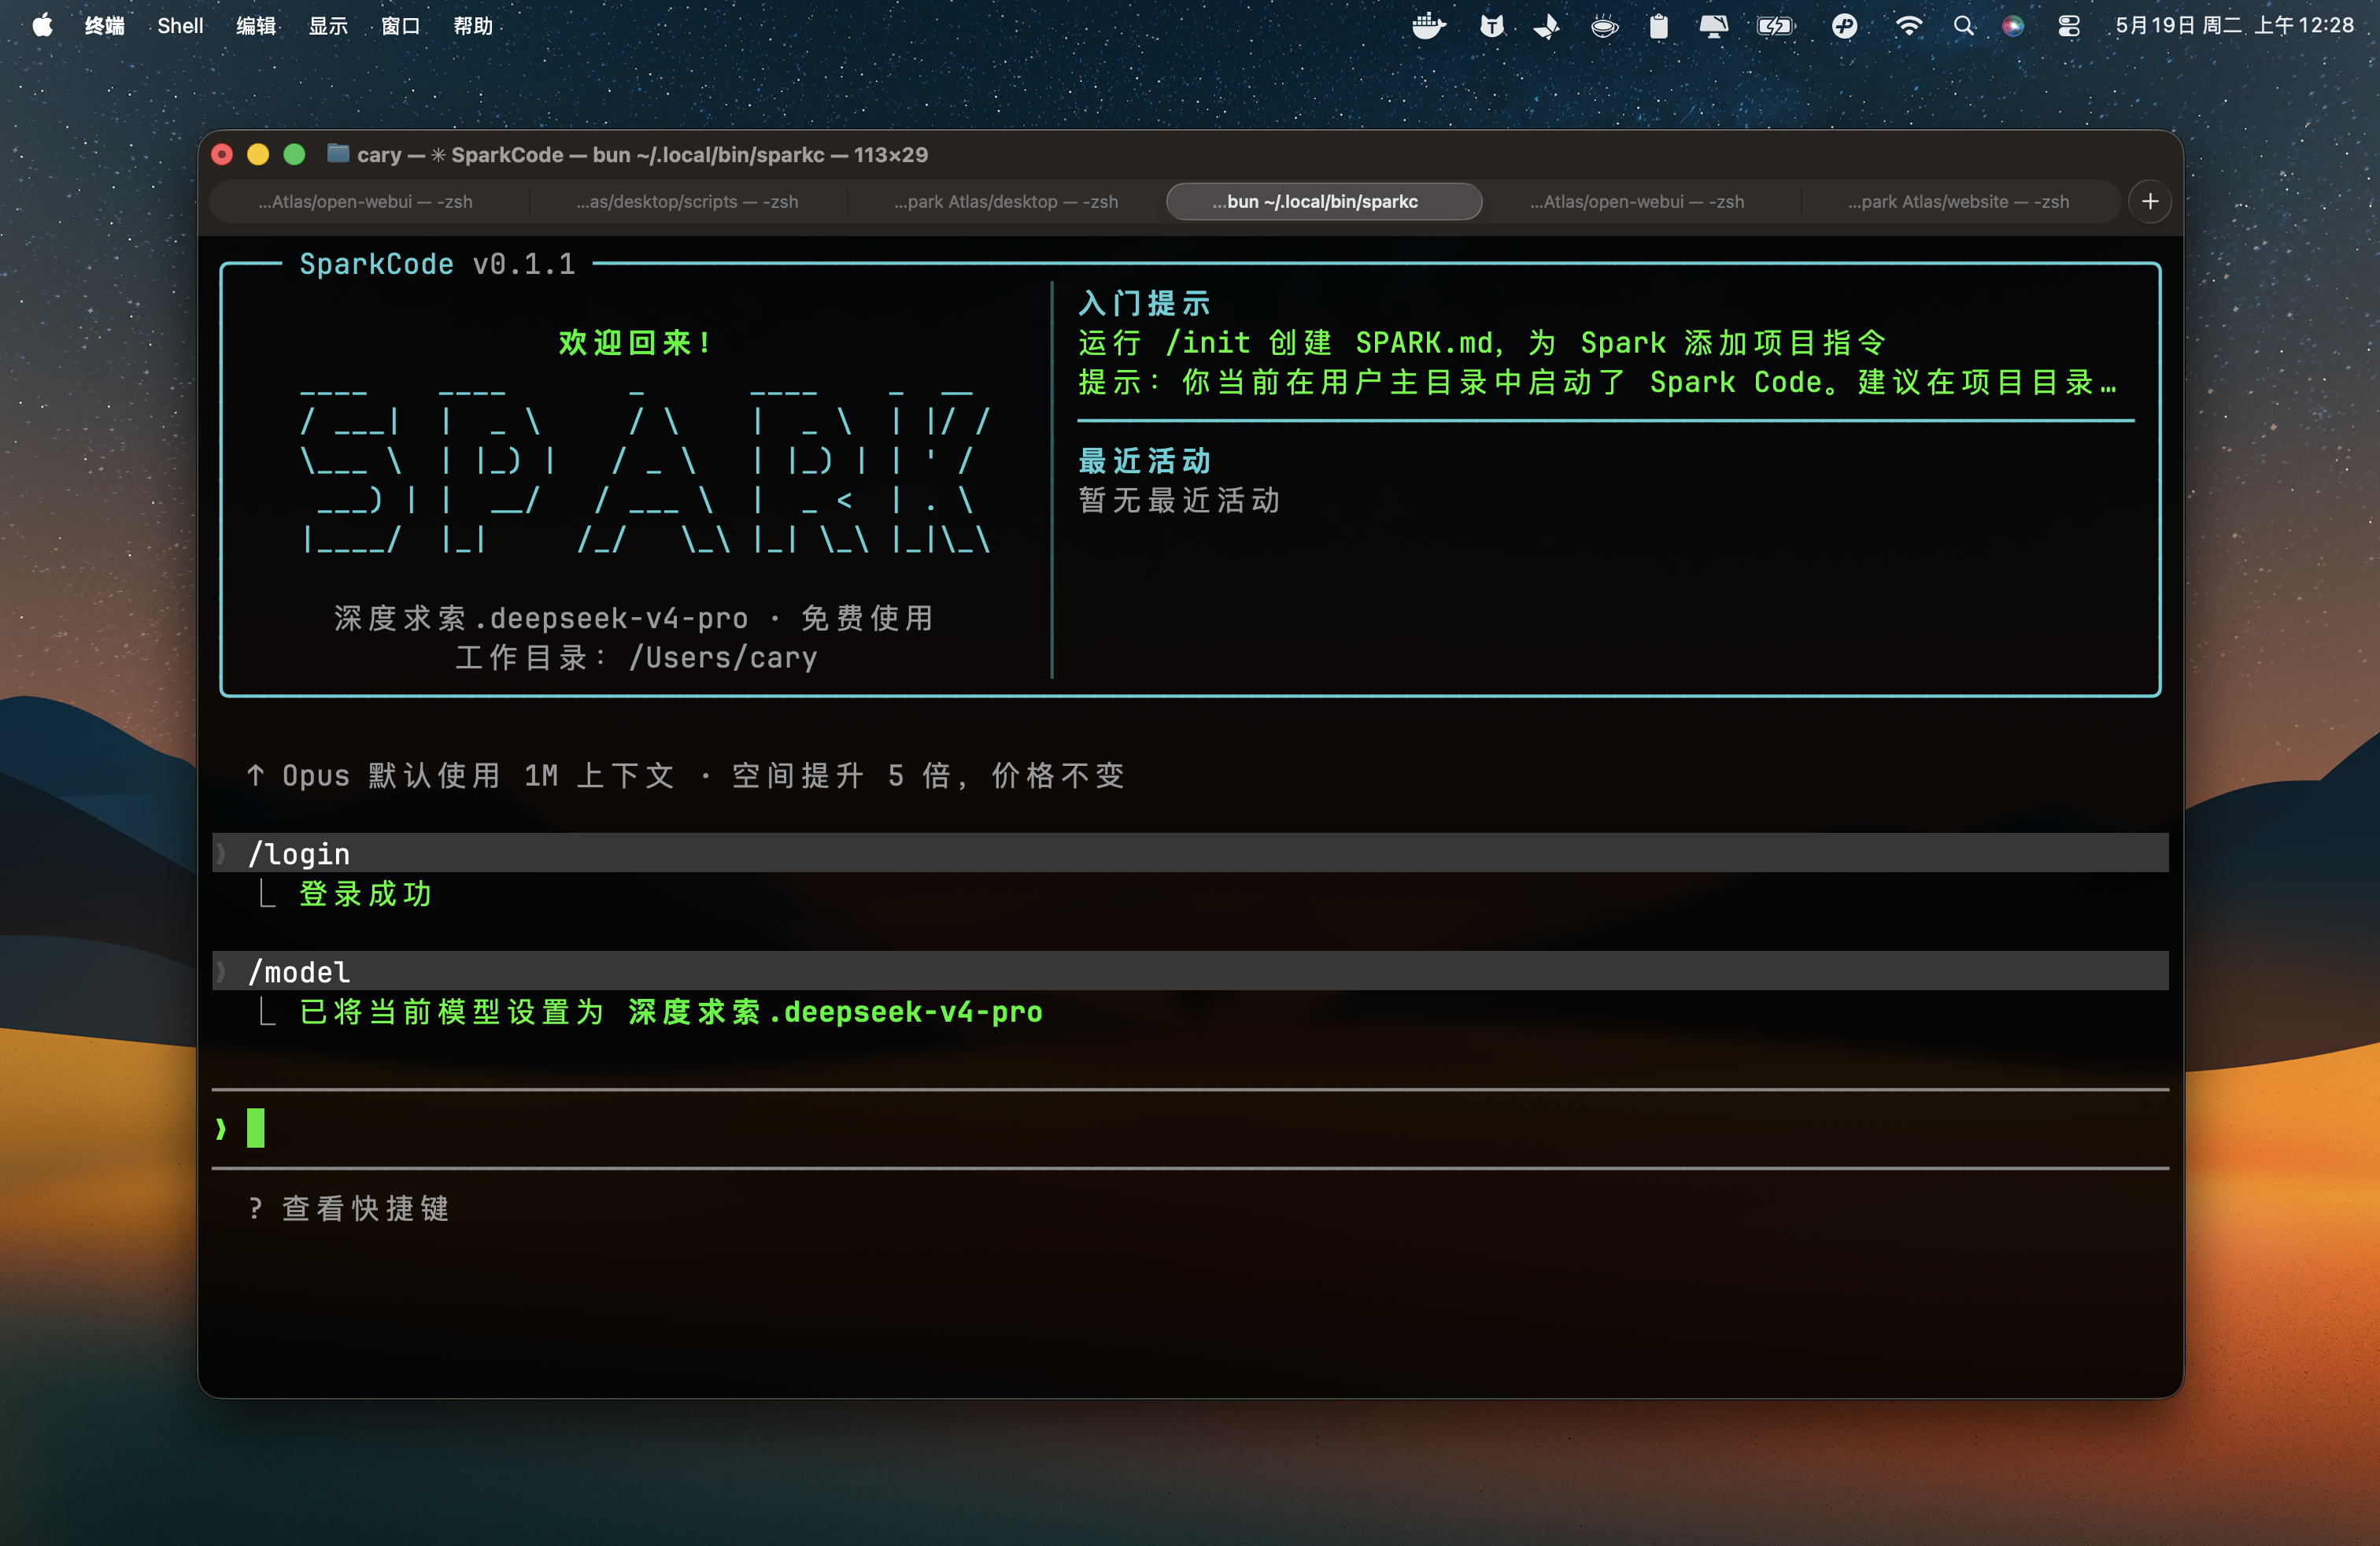Click the 暂无最近活动 text
This screenshot has height=1546, width=2380.
[1179, 500]
